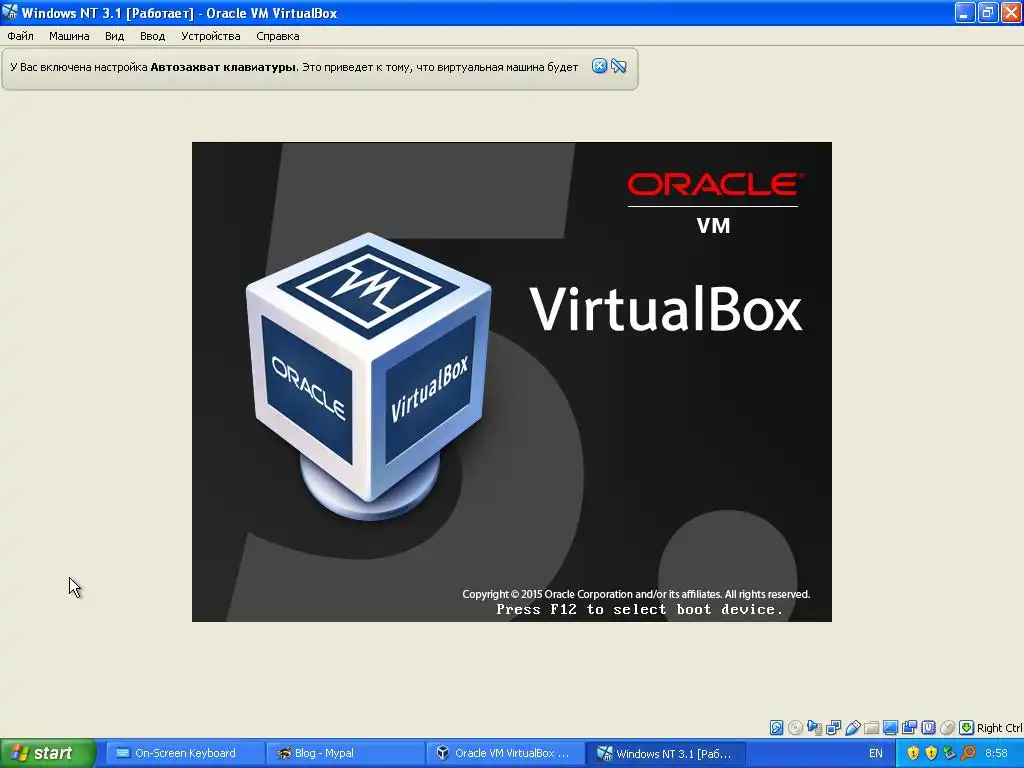Click the optical disc indicator in the status bar
The height and width of the screenshot is (768, 1024).
795,728
